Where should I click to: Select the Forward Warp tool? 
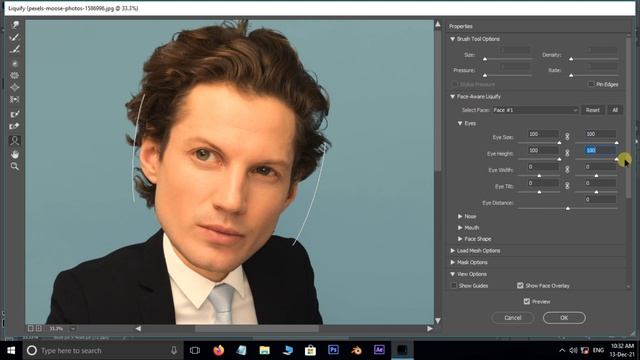click(x=15, y=25)
